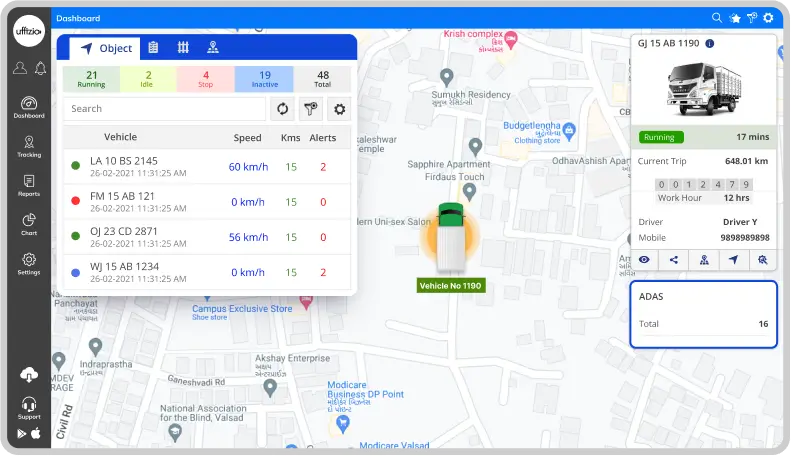Open Tracking from the sidebar
Viewport: 791px width, 456px height.
(29, 145)
